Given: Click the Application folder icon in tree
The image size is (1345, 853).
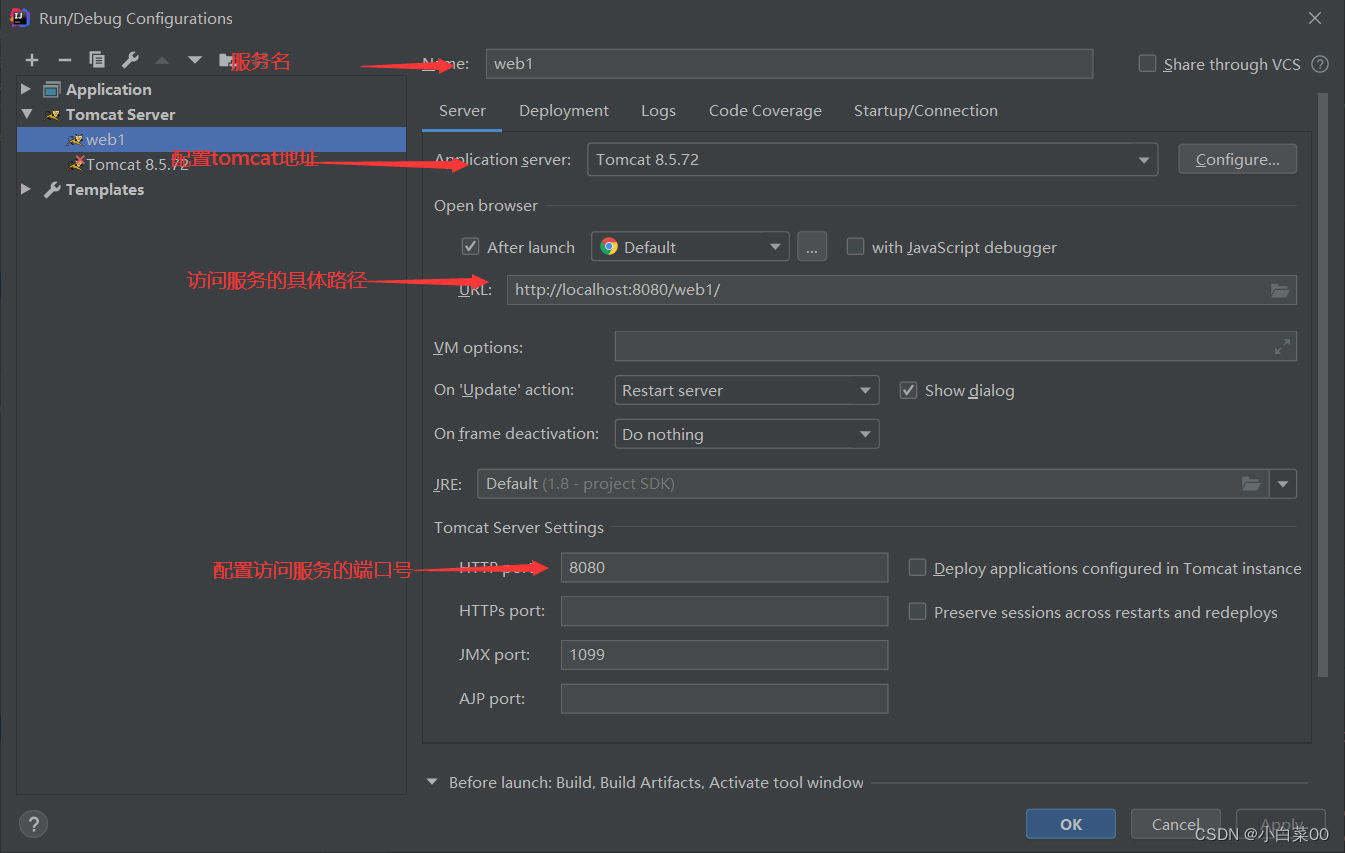Looking at the screenshot, I should 52,90.
